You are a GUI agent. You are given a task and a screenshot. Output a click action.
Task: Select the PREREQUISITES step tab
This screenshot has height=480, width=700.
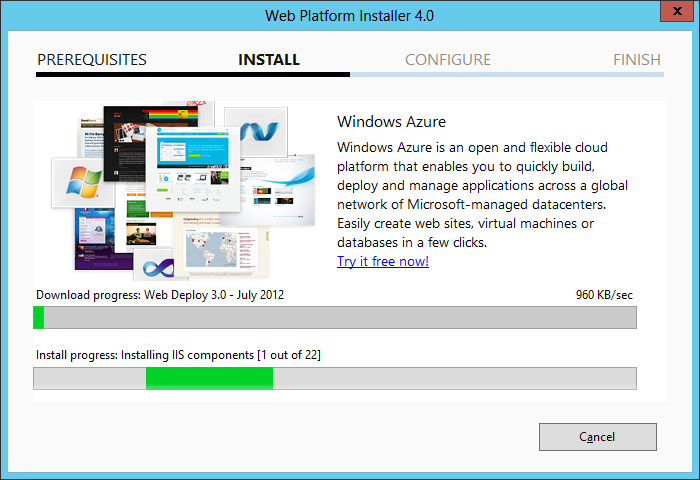pos(92,60)
